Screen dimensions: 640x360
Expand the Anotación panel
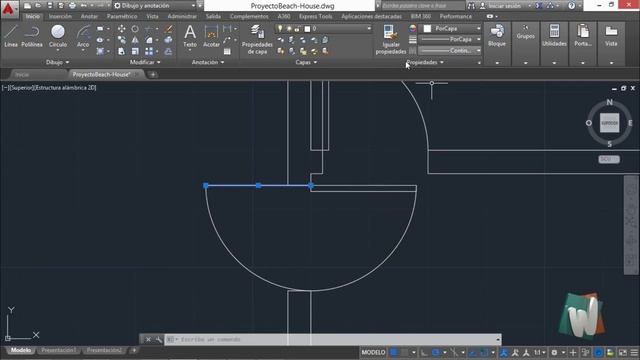208,62
